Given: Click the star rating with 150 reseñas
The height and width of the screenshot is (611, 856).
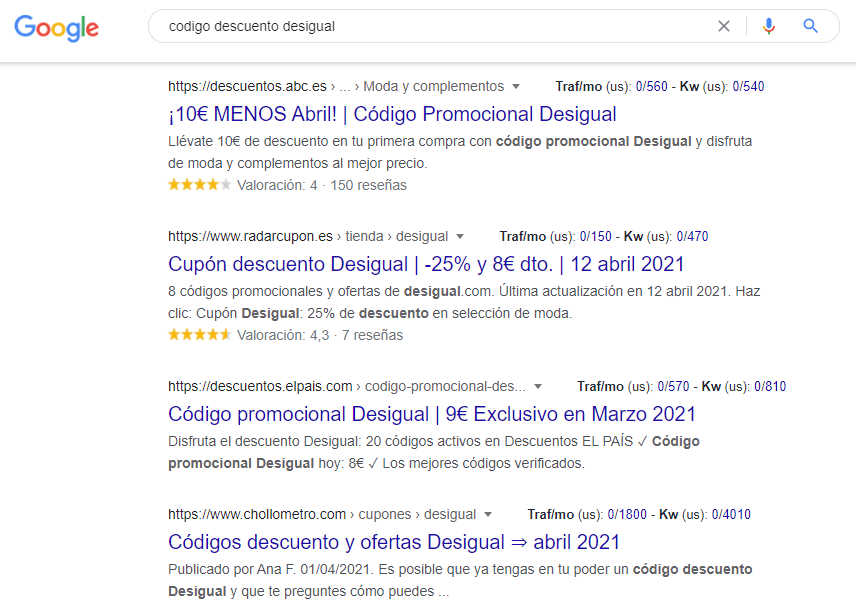Looking at the screenshot, I should tap(200, 185).
